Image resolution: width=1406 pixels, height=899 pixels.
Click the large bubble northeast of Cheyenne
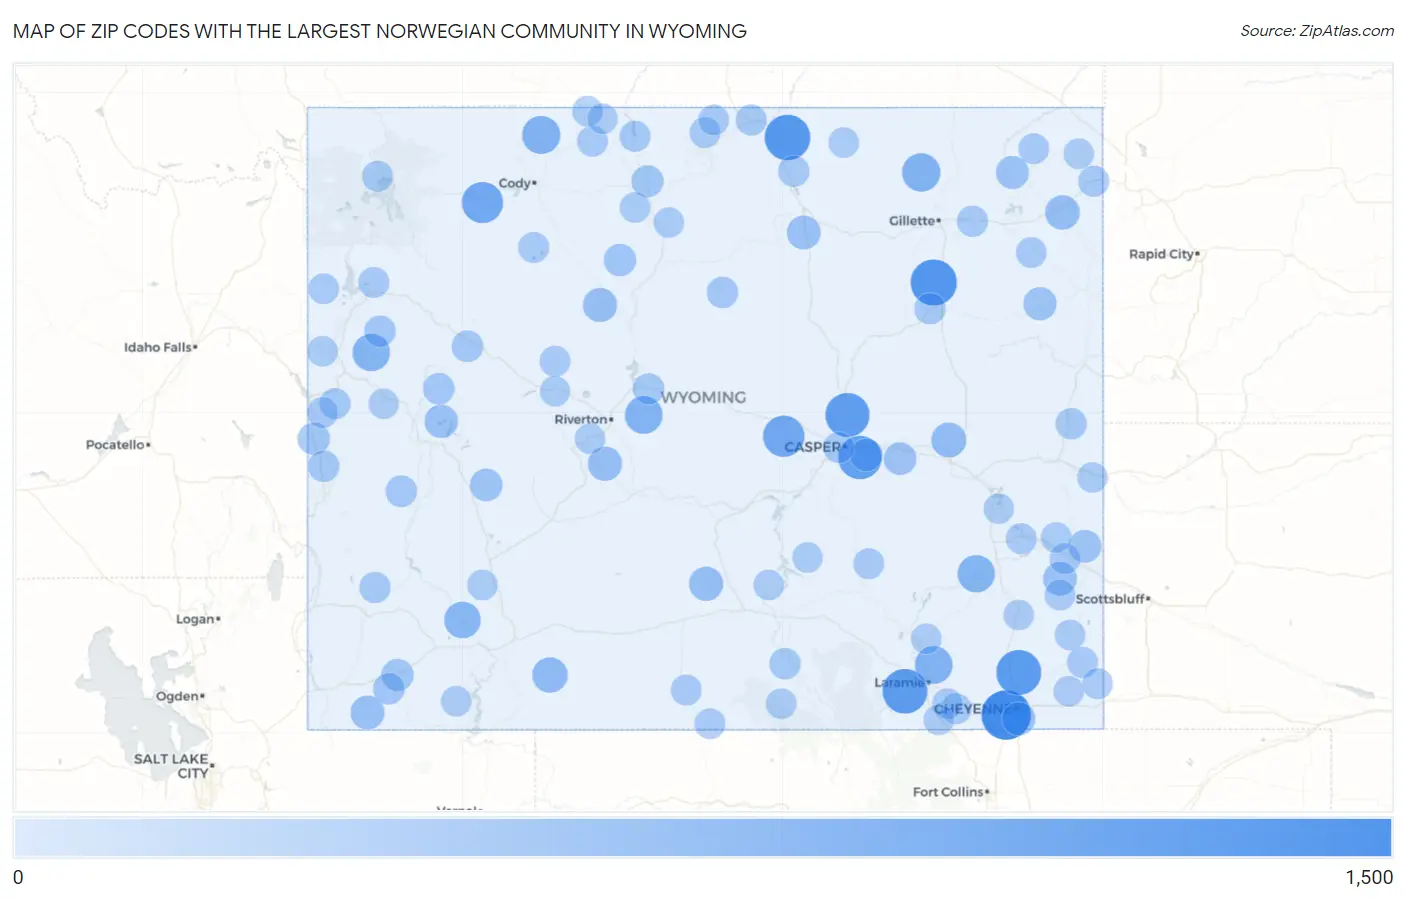[x=1018, y=672]
